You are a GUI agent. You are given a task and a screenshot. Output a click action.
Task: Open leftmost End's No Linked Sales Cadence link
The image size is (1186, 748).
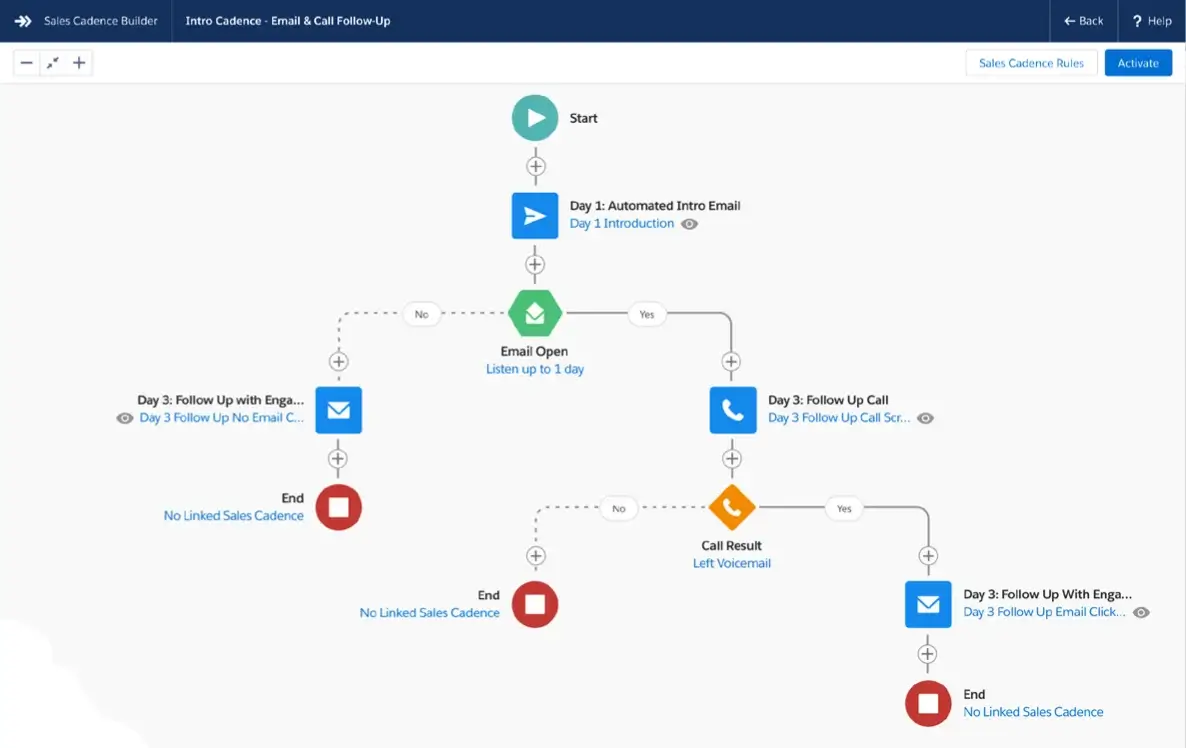(234, 516)
